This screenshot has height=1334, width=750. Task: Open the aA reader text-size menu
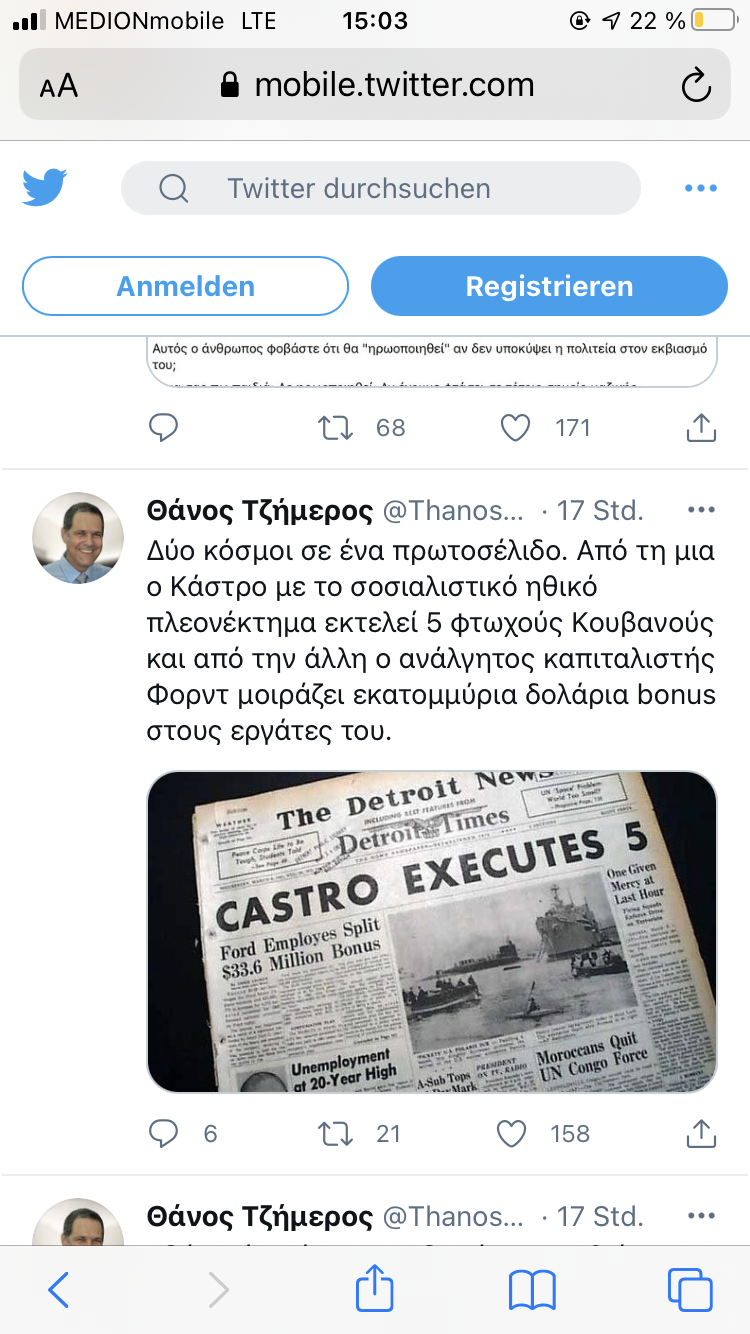[x=59, y=86]
